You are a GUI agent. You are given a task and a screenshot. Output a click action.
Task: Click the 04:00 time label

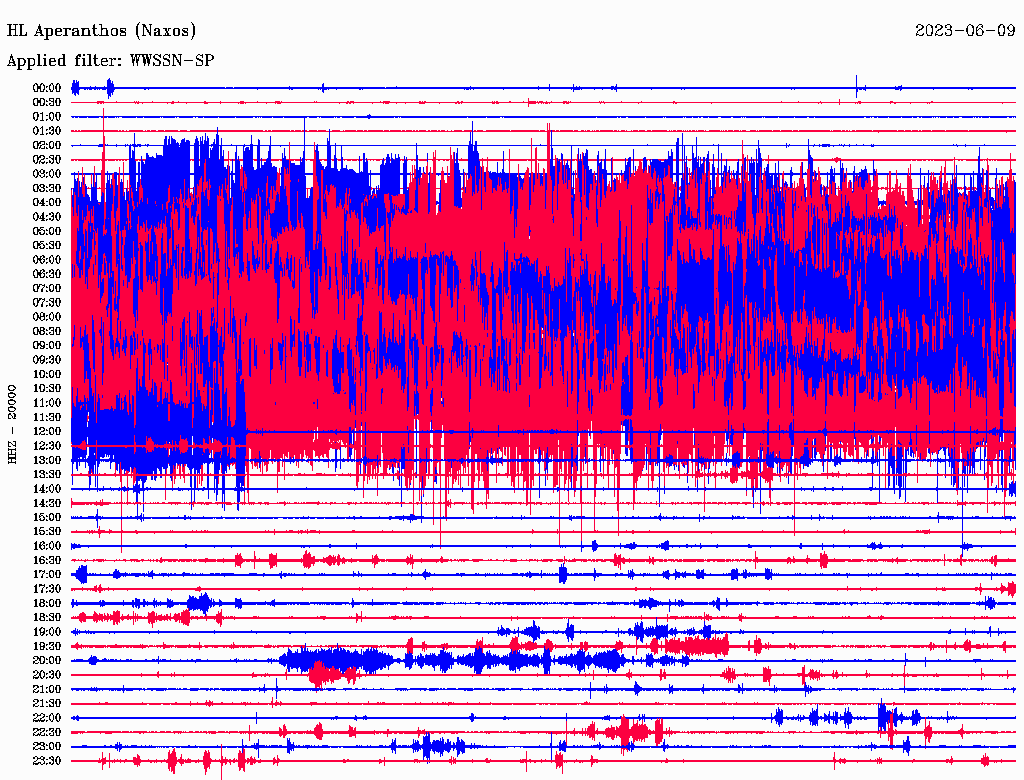click(47, 203)
